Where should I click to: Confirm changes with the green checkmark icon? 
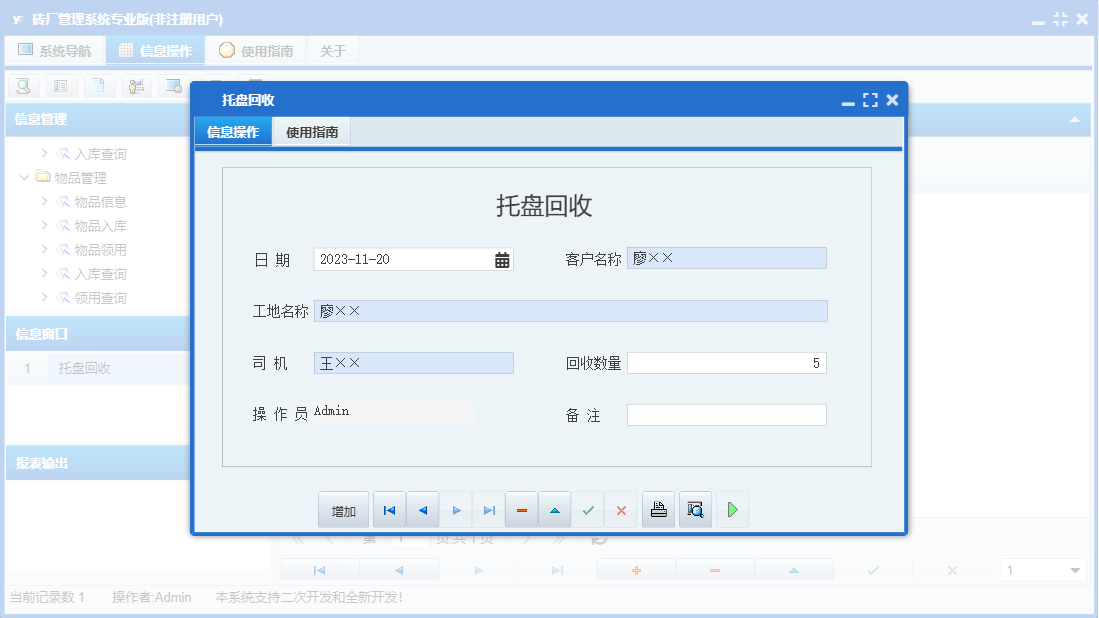click(x=588, y=509)
